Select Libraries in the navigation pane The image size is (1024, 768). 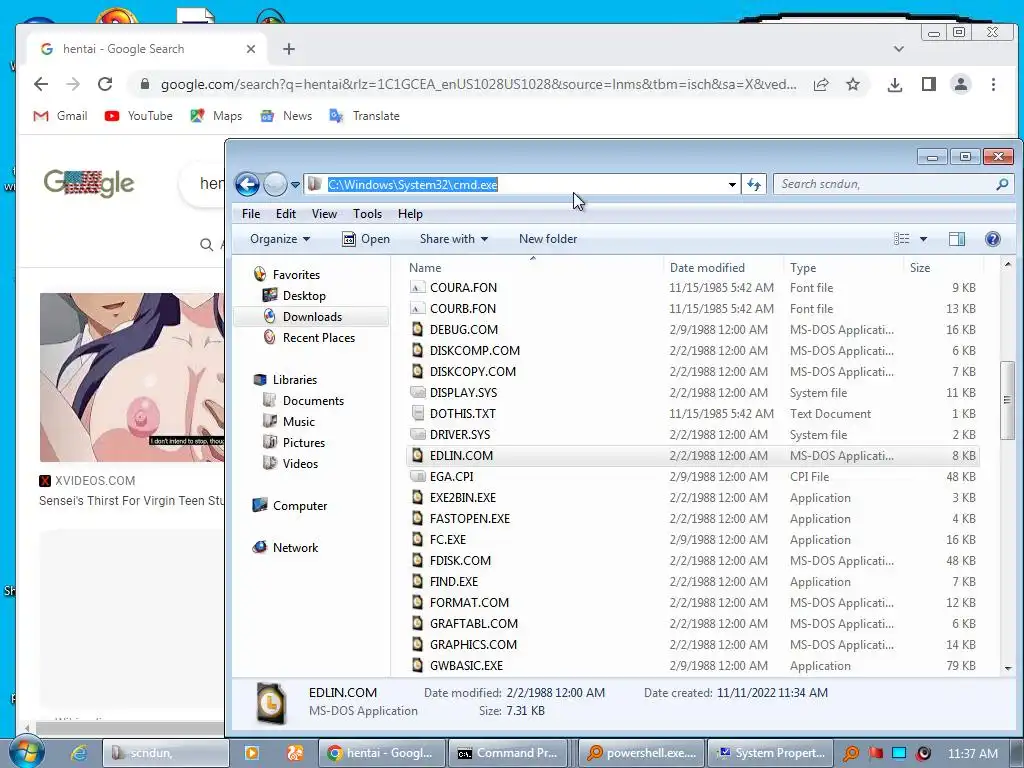tap(295, 379)
